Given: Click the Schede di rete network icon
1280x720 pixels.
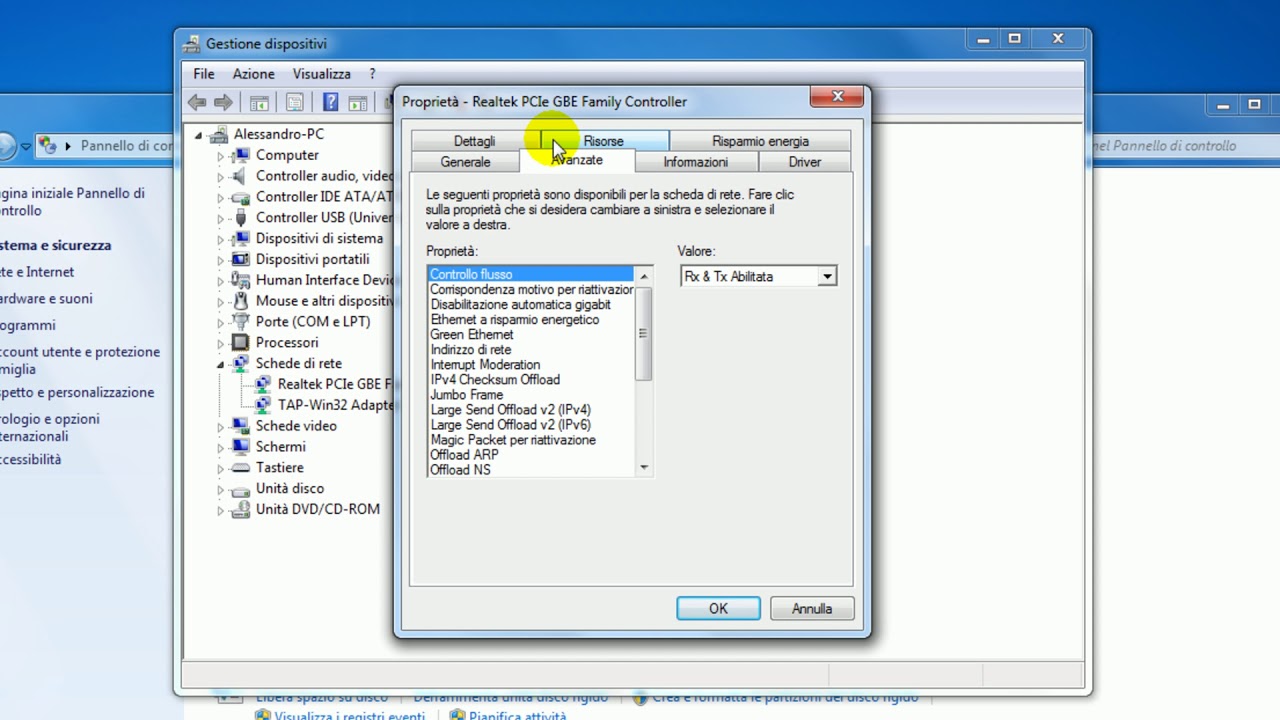Looking at the screenshot, I should coord(240,363).
